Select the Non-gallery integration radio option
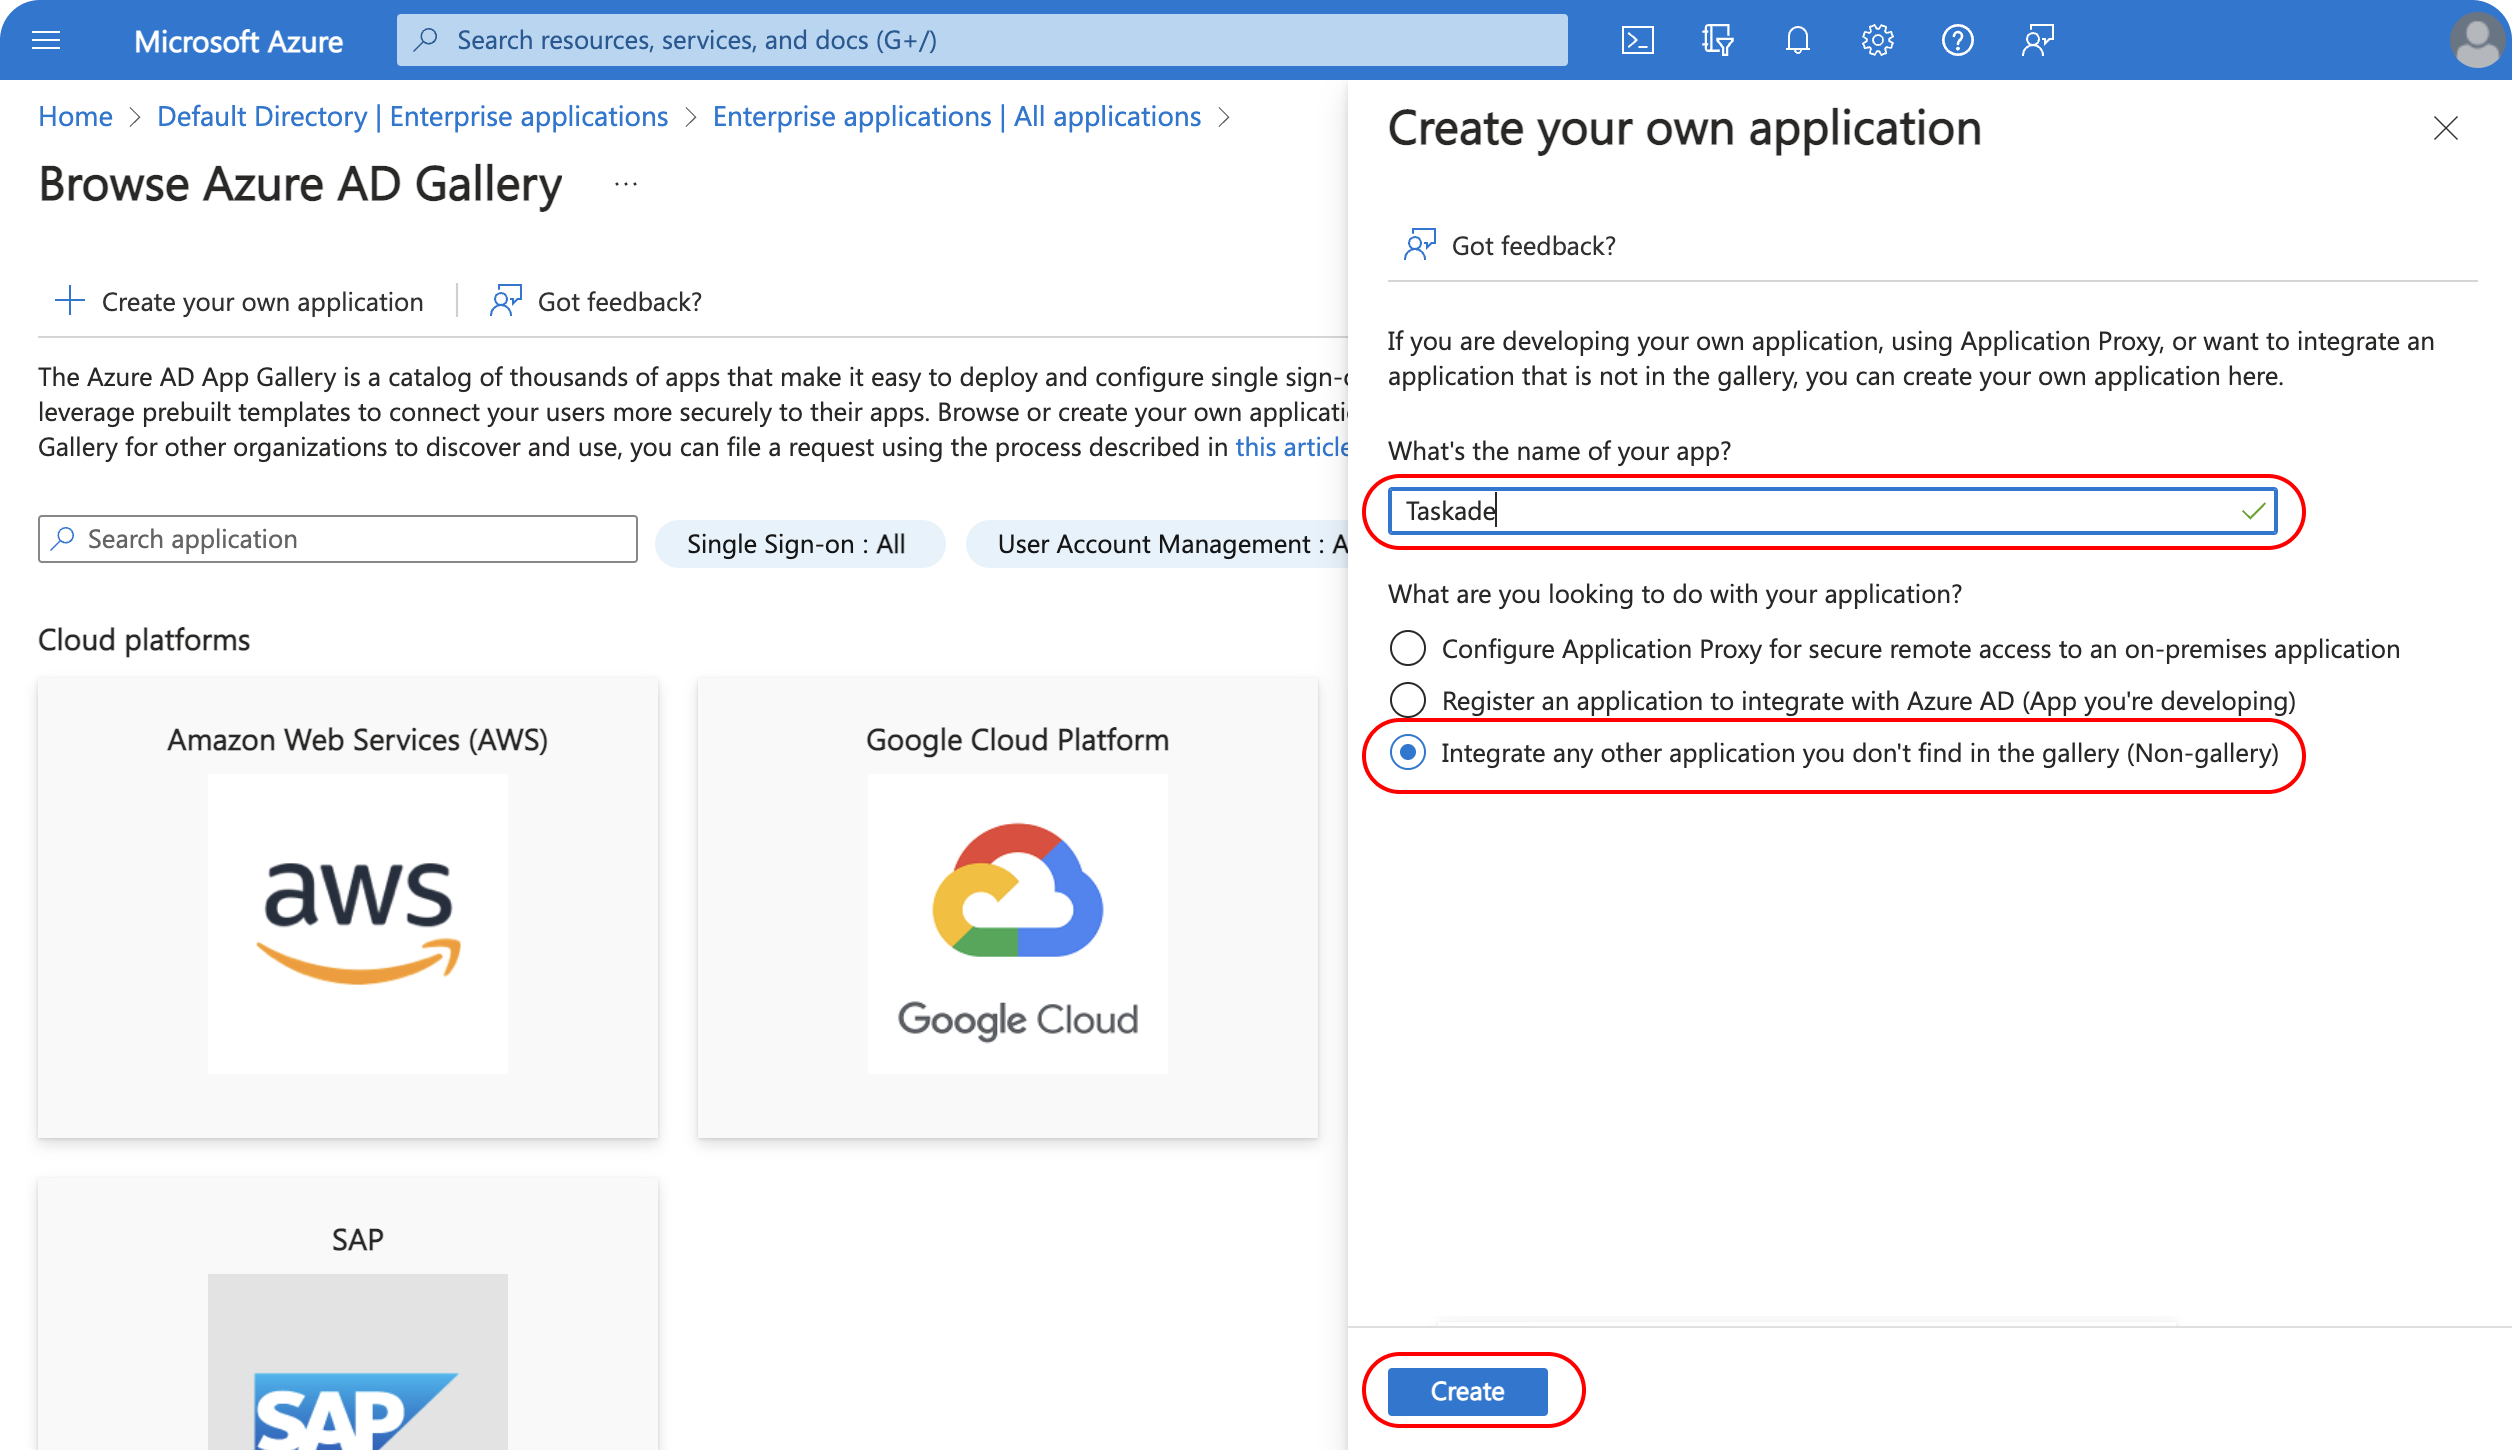Image resolution: width=2512 pixels, height=1450 pixels. point(1408,752)
